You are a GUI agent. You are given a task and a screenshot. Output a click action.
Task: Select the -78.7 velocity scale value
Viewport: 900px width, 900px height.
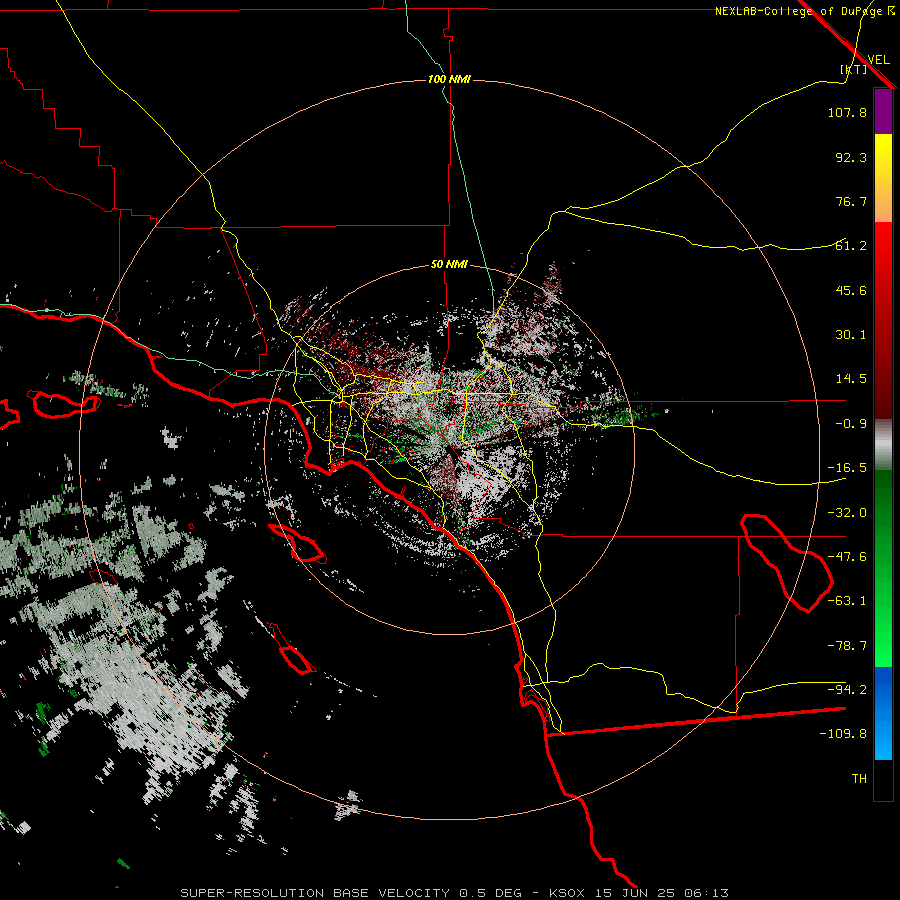tap(847, 646)
